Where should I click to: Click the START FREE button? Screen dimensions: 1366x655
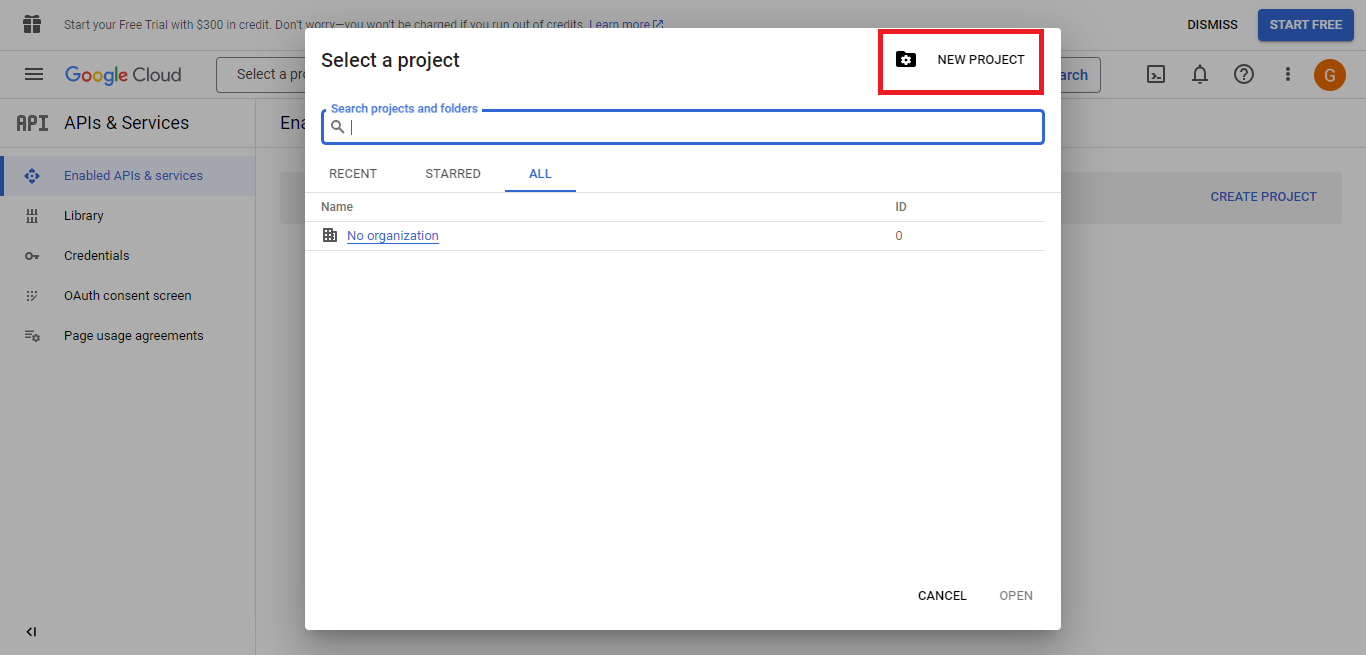pyautogui.click(x=1306, y=25)
